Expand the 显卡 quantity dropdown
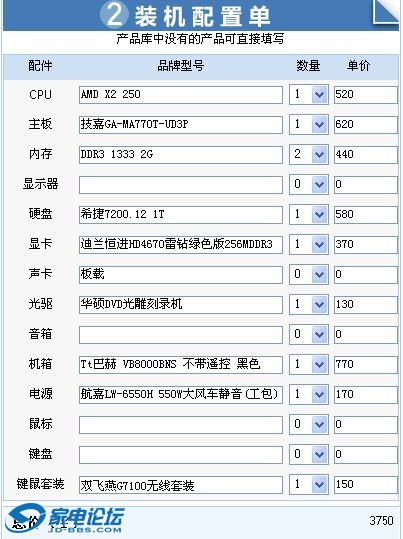Screen dimensions: 403x539 (309, 244)
